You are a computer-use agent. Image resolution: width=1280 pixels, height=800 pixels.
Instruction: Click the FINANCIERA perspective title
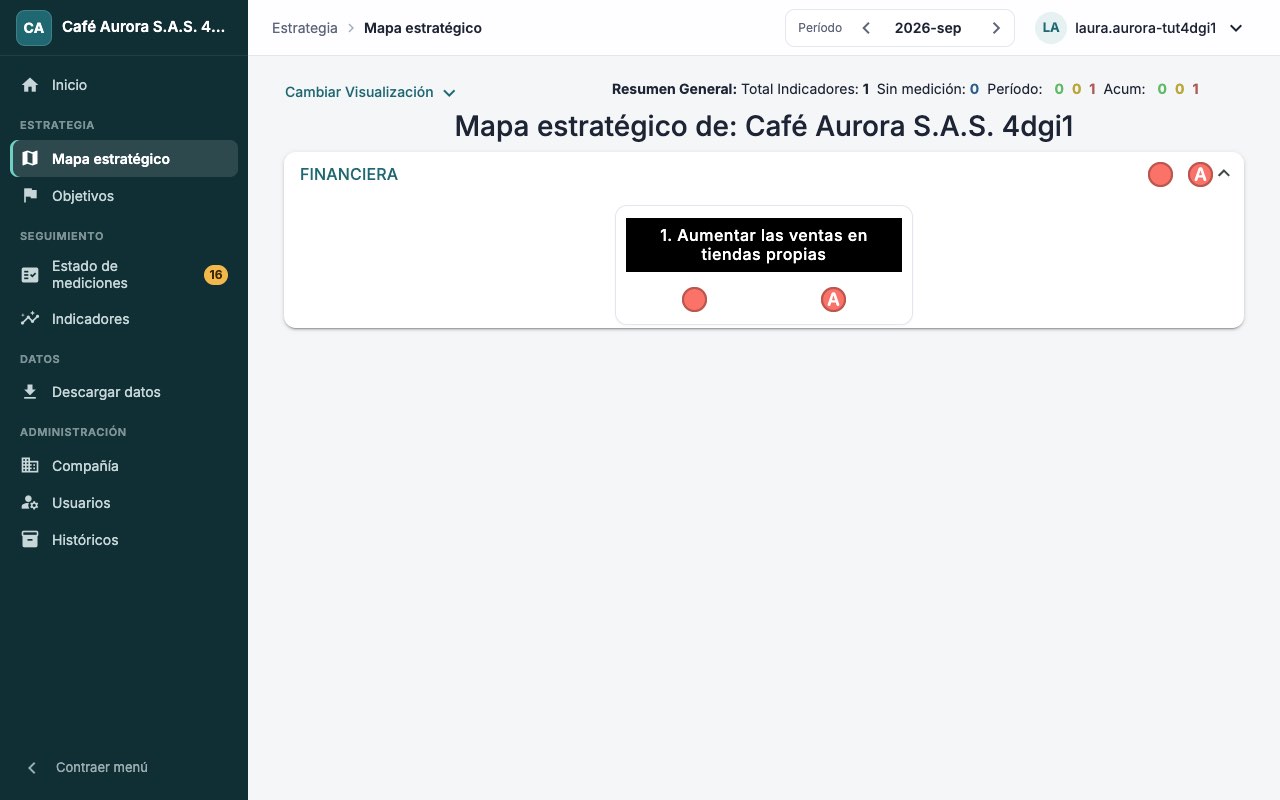(x=349, y=174)
